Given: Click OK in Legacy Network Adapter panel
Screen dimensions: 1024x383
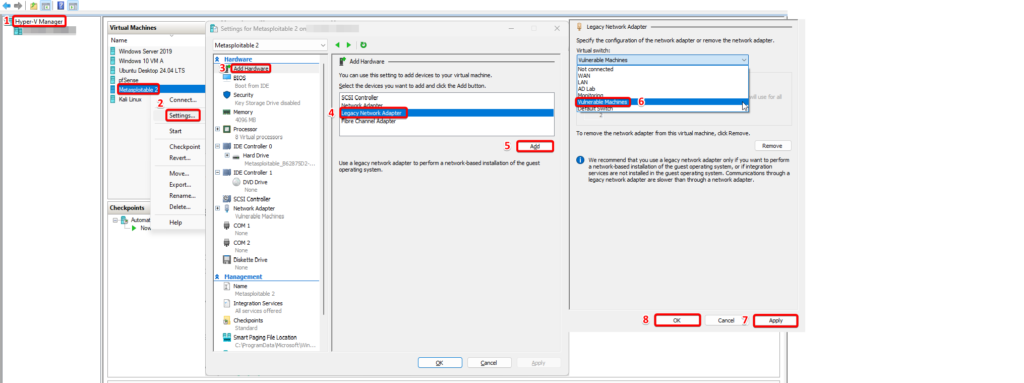Looking at the screenshot, I should tap(677, 321).
